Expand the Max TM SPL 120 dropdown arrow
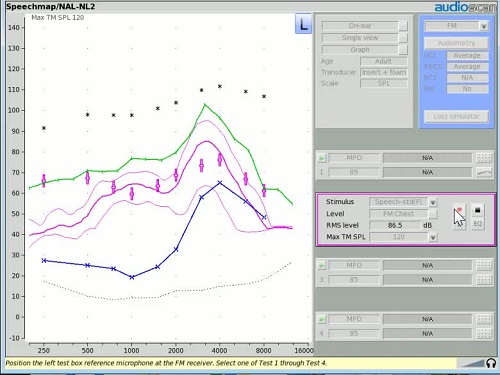Image resolution: width=500 pixels, height=375 pixels. 433,237
